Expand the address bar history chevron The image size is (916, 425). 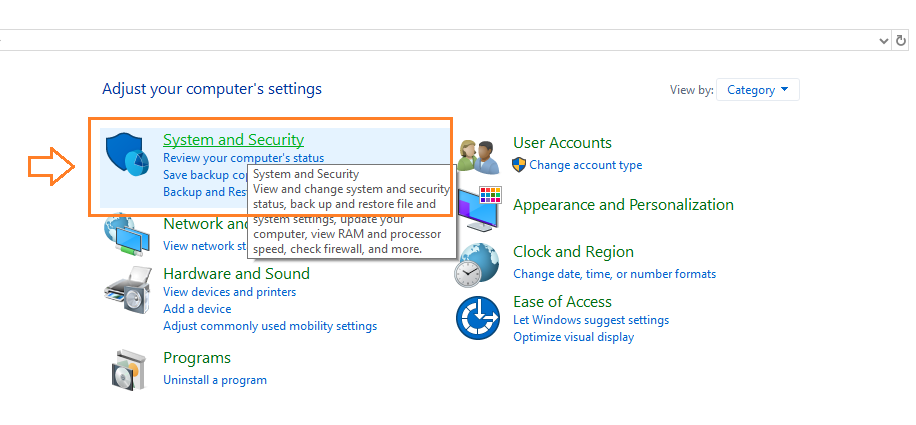tap(883, 40)
